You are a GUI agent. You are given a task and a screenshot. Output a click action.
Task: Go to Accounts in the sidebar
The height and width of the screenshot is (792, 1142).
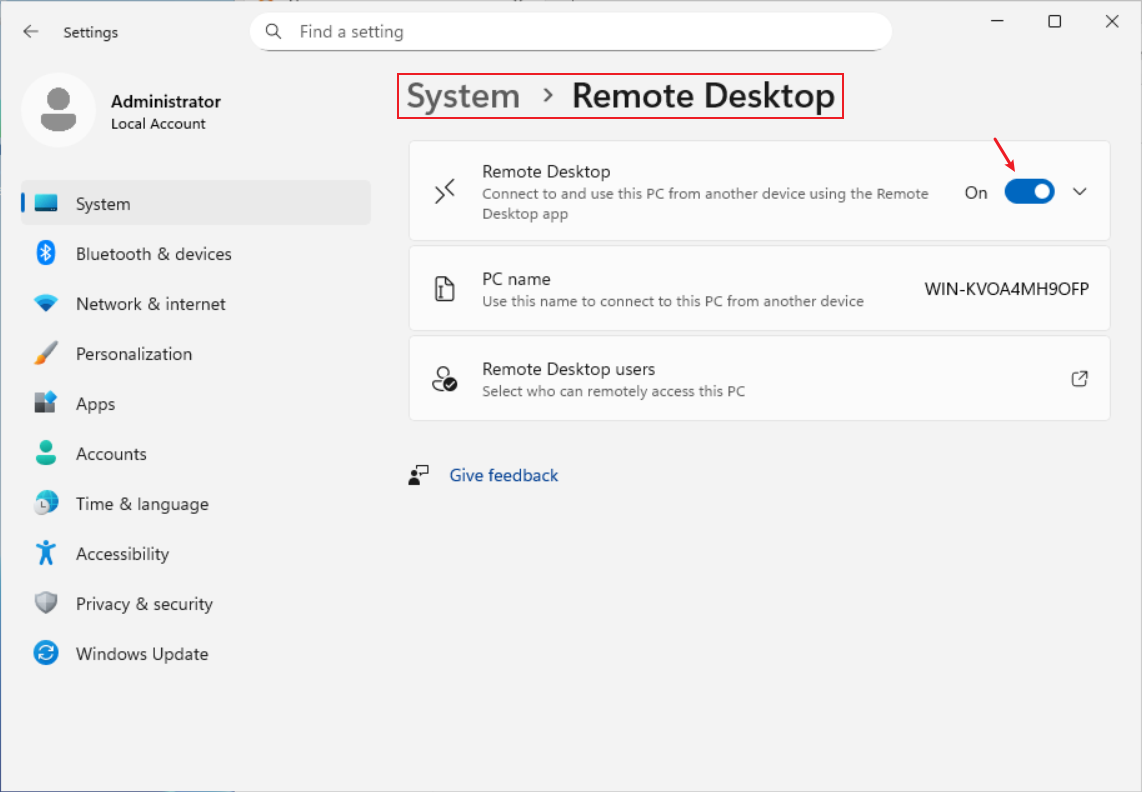point(111,454)
